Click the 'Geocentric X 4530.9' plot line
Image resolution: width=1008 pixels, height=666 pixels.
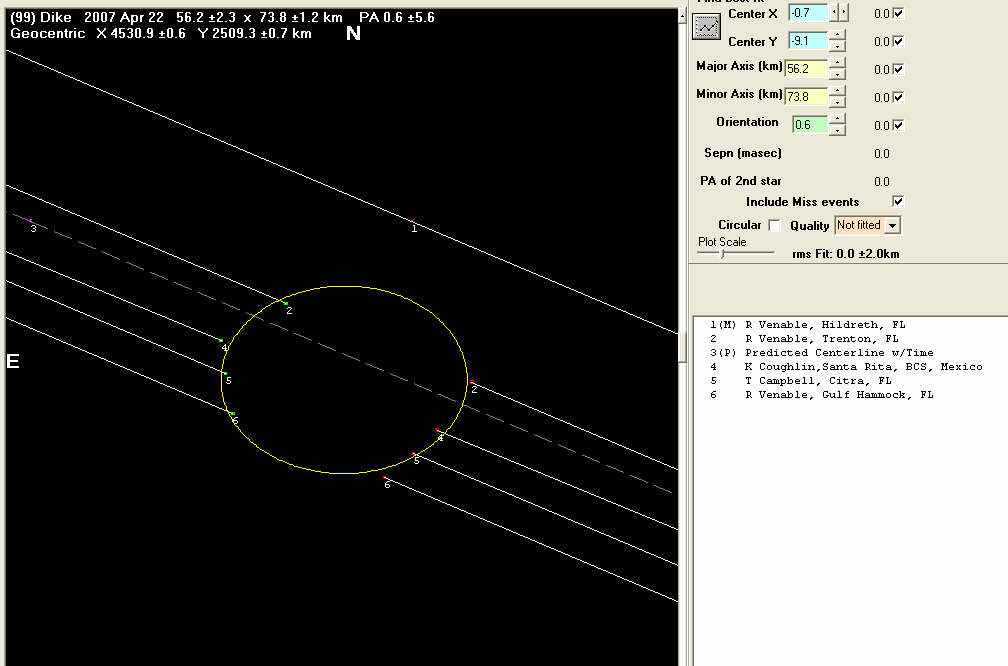161,33
